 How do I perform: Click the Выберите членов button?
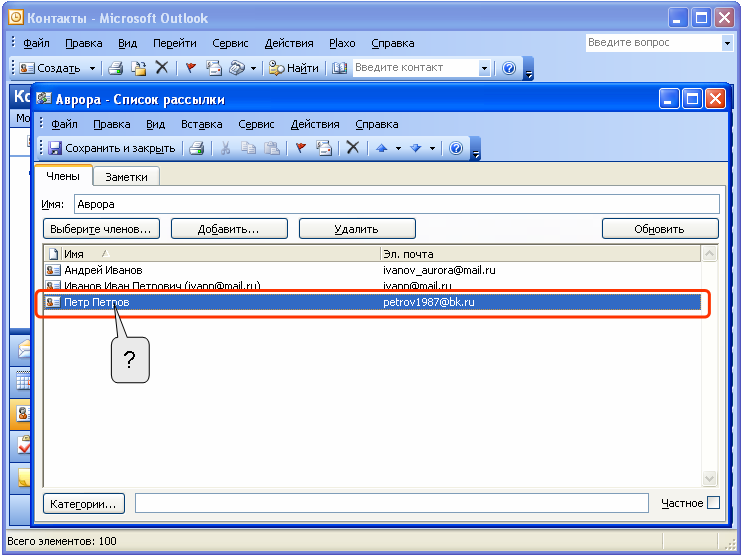[x=101, y=229]
